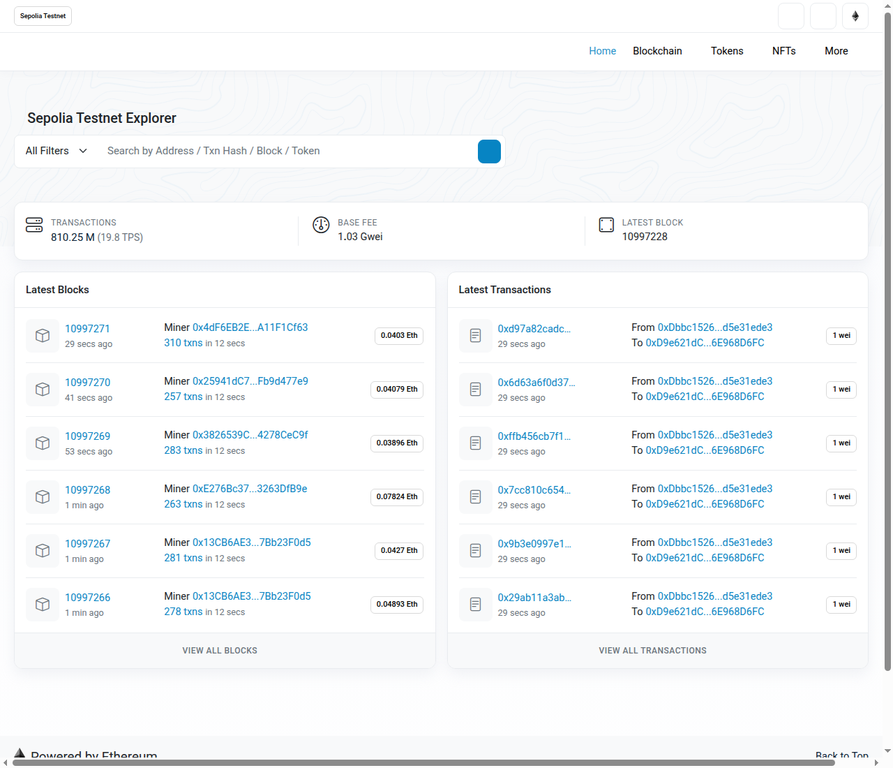Open the More menu

836,51
